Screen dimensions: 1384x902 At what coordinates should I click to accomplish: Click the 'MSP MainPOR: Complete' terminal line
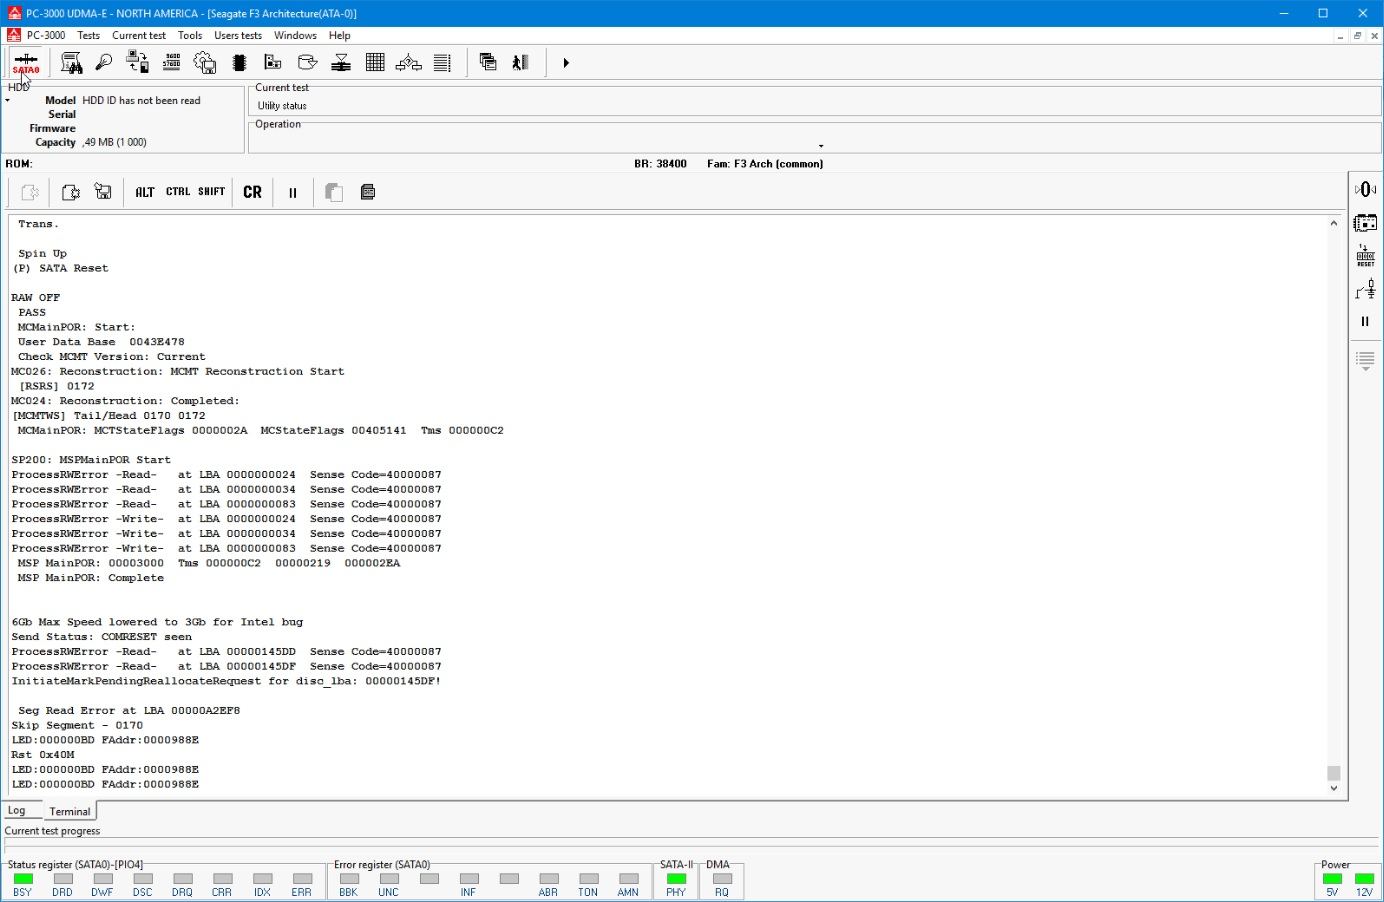(x=90, y=578)
